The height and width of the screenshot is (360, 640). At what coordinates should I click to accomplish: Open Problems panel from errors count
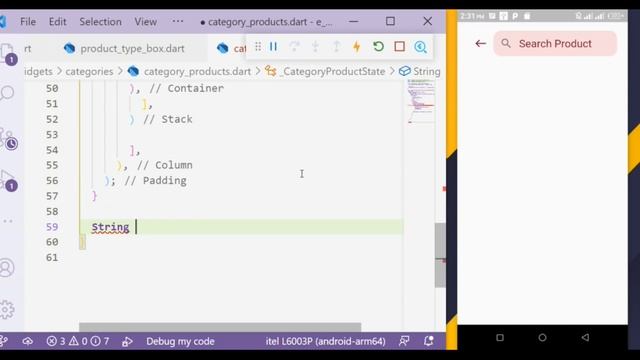tap(78, 341)
